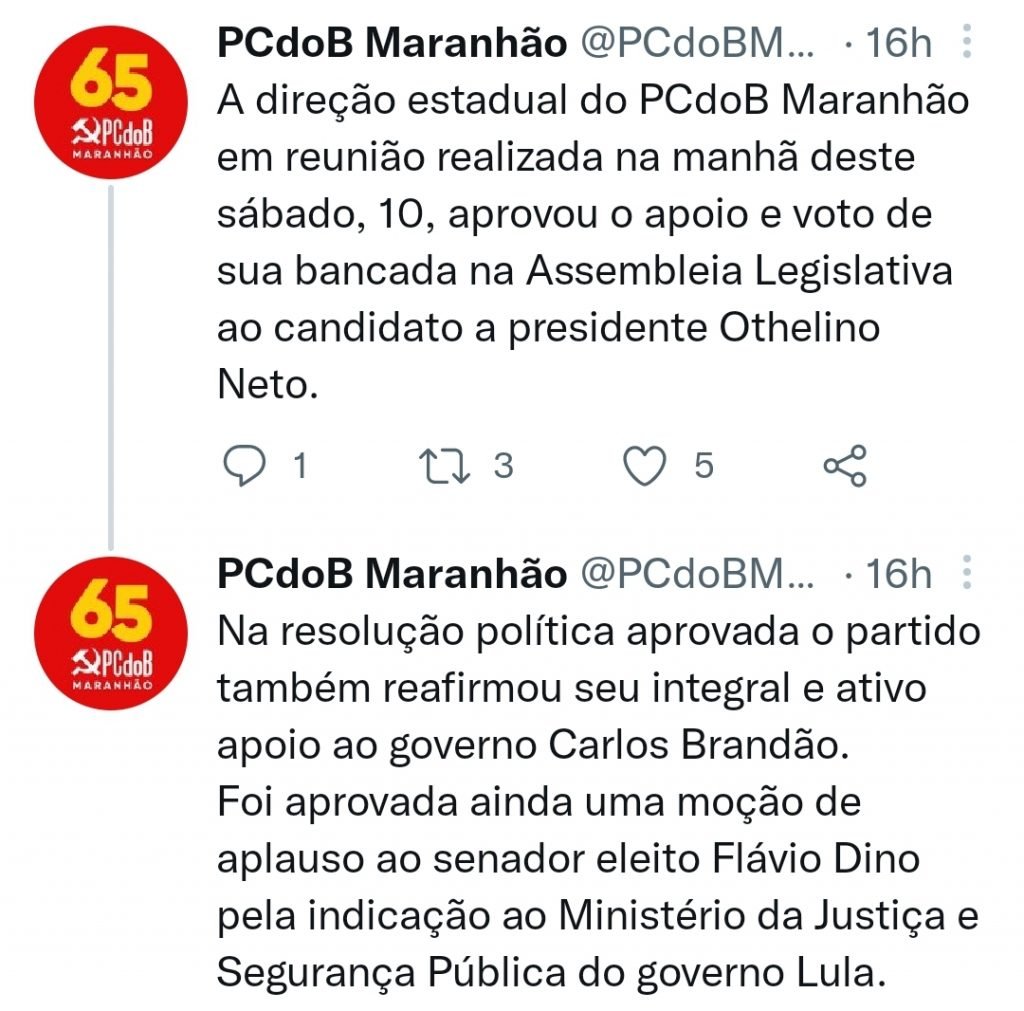Viewport: 1024px width, 1011px height.
Task: Share the first tweet via share icon
Action: [845, 466]
